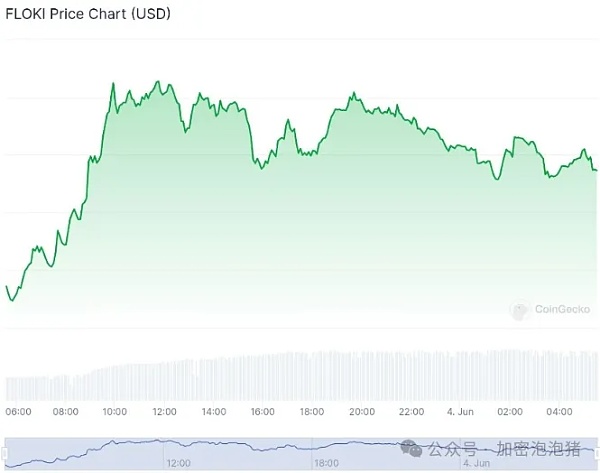
Task: Click the "4. Jun" date label on main axis
Action: click(459, 411)
